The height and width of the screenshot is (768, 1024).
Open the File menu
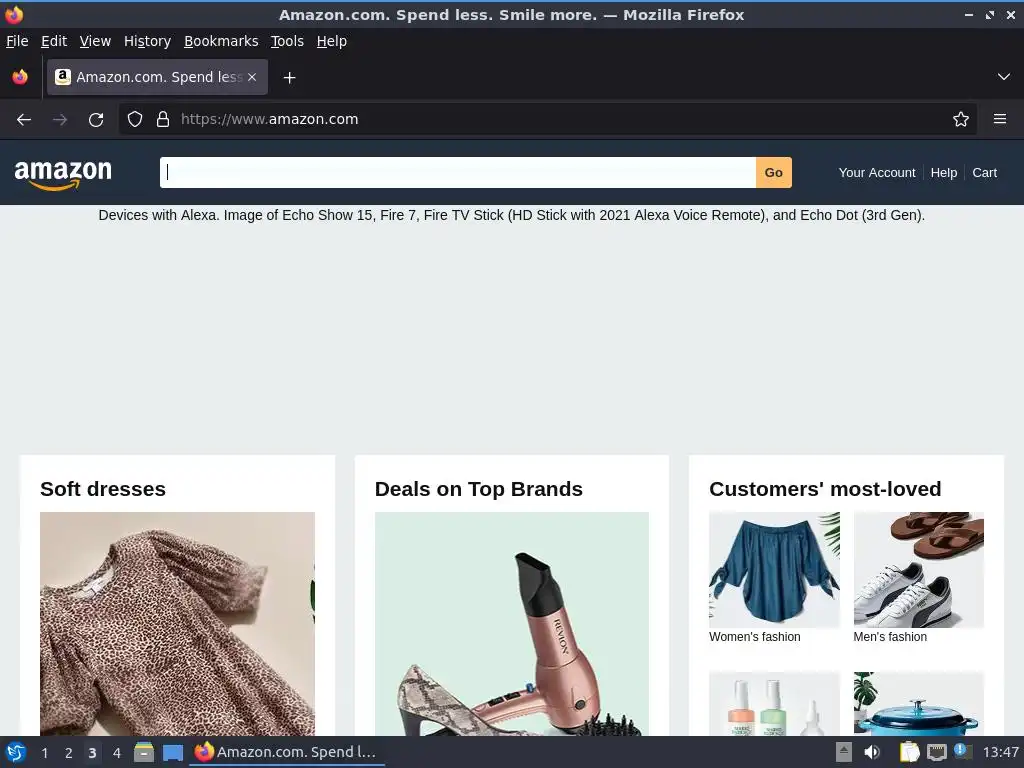(17, 41)
